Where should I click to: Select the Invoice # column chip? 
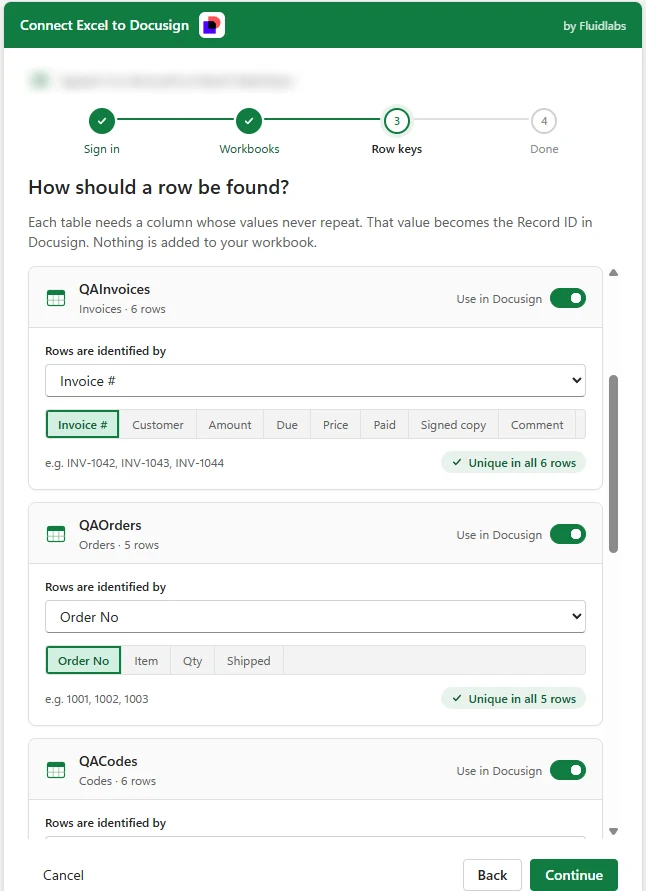click(x=82, y=424)
